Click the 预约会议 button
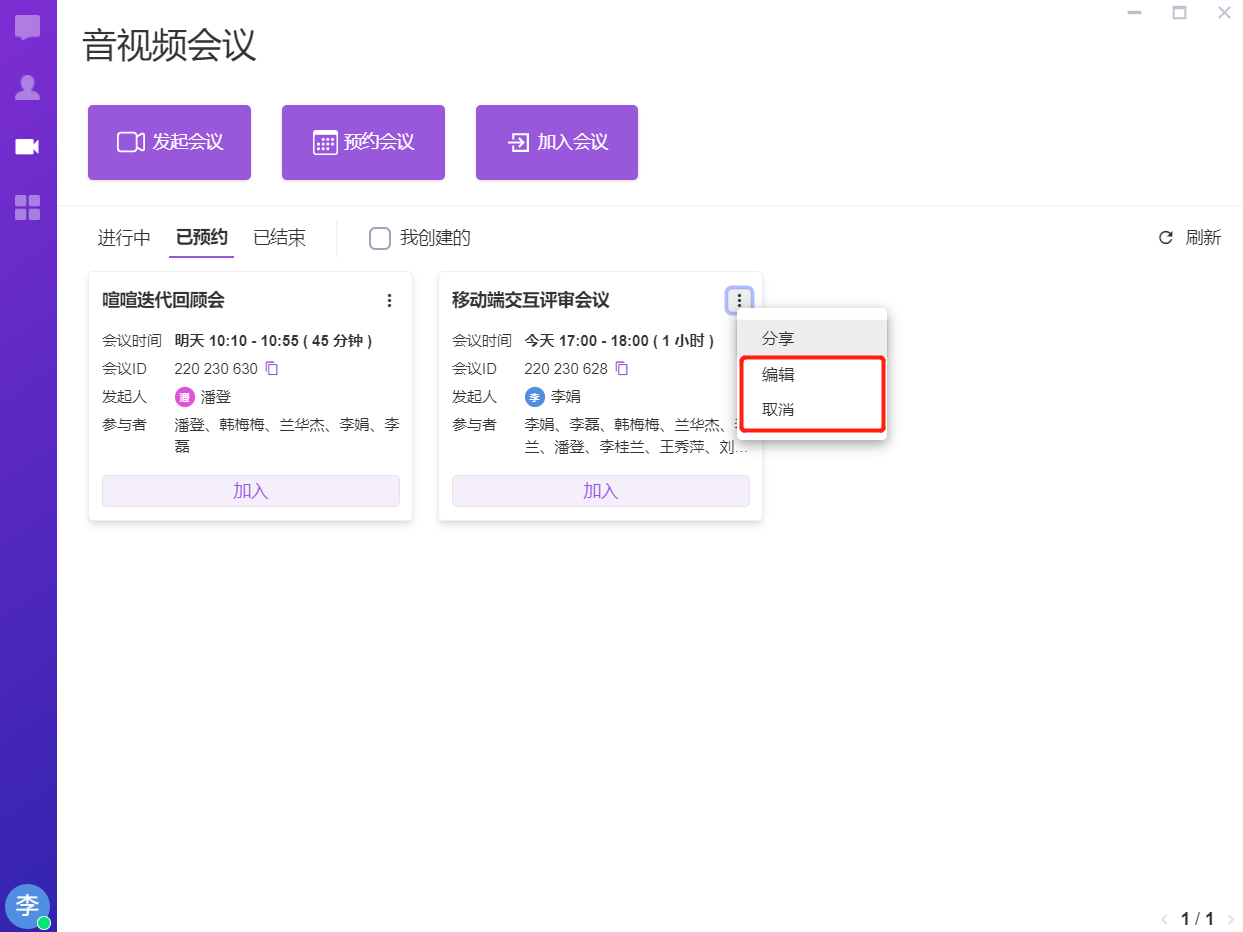The height and width of the screenshot is (932, 1243). click(363, 143)
